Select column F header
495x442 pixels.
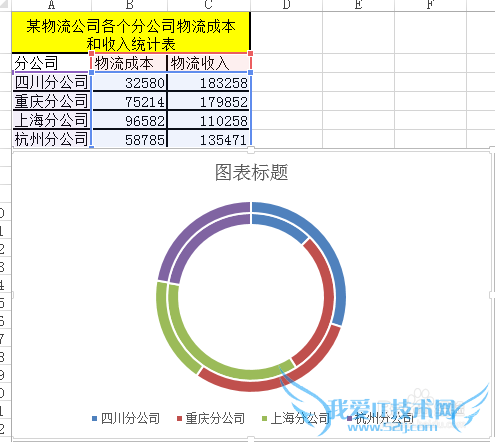pos(430,5)
